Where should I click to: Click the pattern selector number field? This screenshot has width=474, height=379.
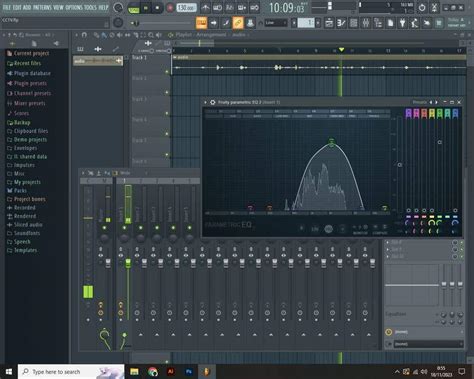306,23
